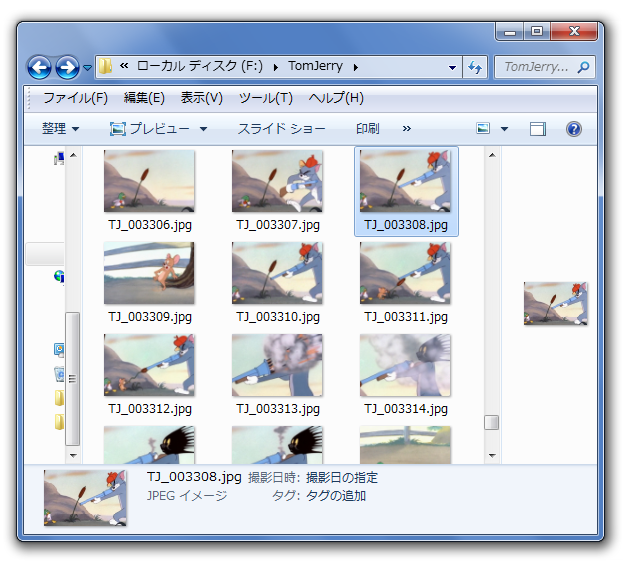Viewport: 630px width, 580px height.
Task: Expand the address bar history dropdown
Action: coord(452,67)
